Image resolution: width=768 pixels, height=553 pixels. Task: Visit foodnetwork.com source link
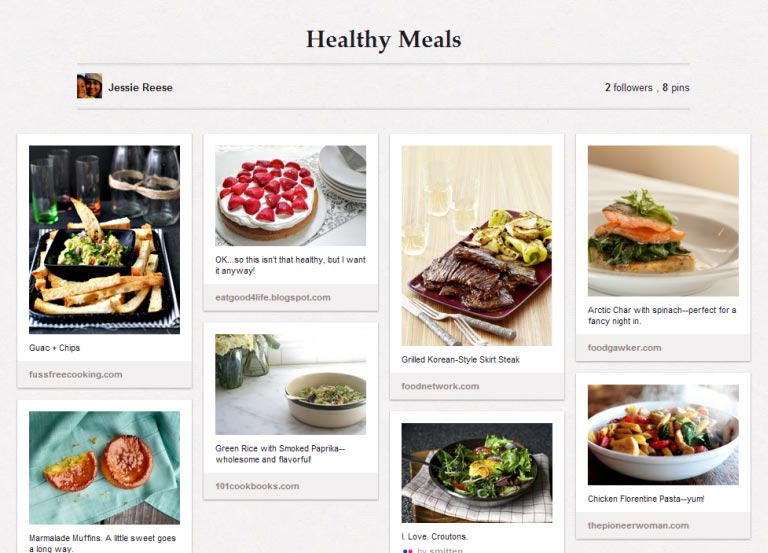440,386
